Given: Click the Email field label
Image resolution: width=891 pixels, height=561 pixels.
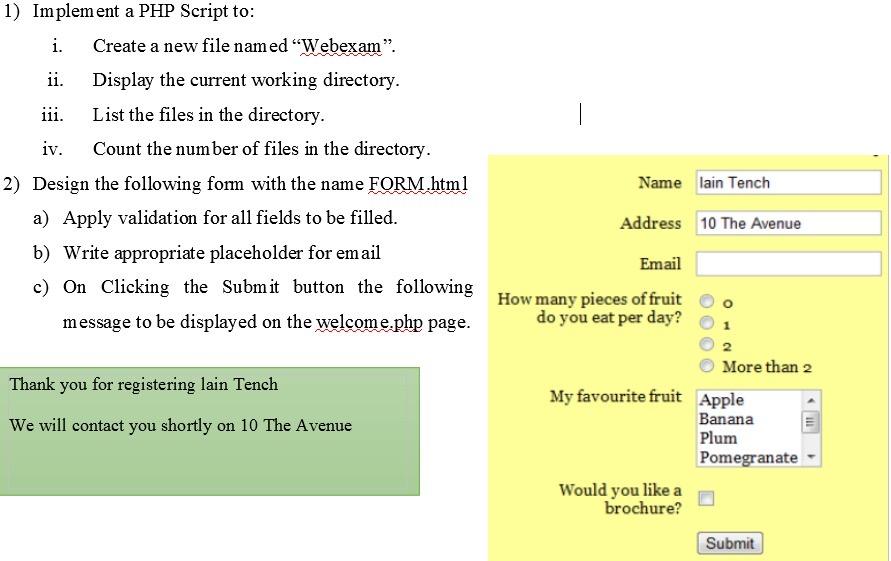Looking at the screenshot, I should coord(660,264).
